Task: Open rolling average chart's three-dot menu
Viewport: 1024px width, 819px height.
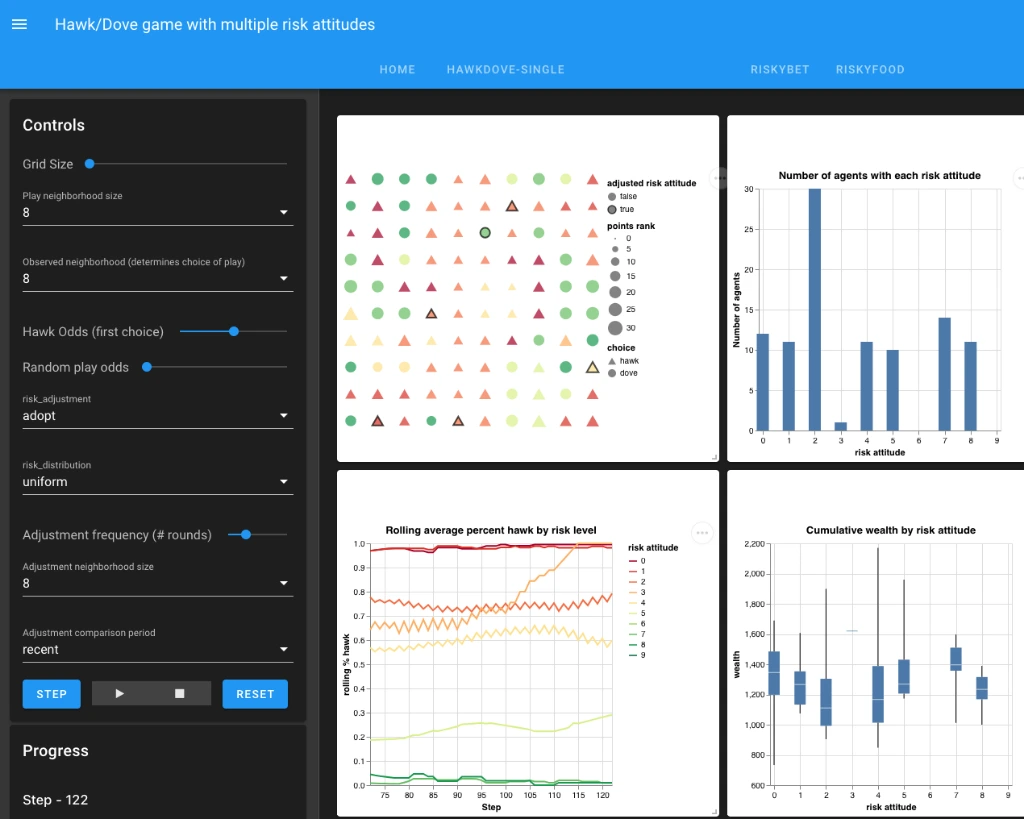Action: [702, 533]
